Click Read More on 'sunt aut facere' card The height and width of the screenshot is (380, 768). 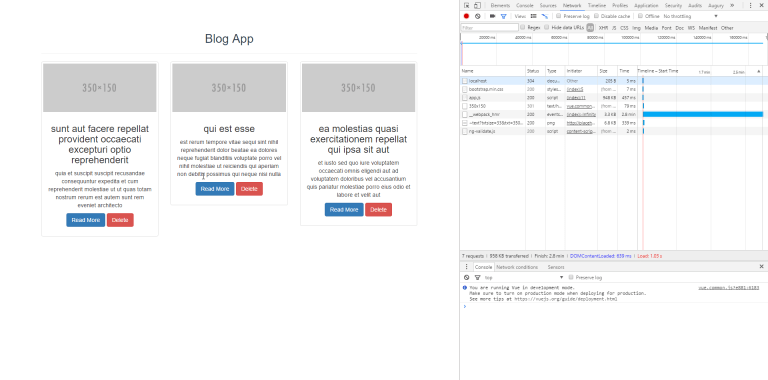pyautogui.click(x=86, y=220)
